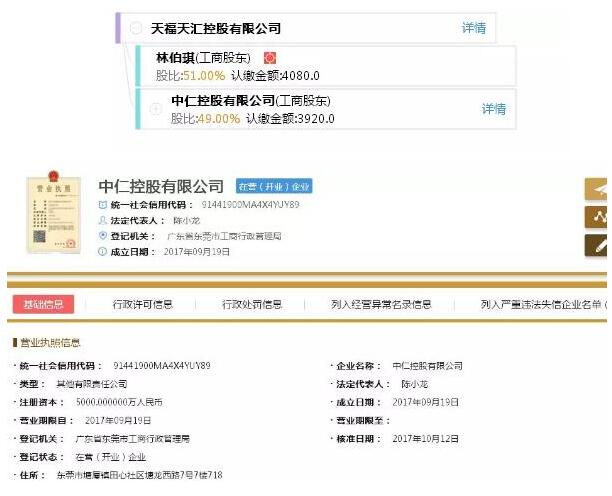The width and height of the screenshot is (612, 496).
Task: Open 详情 for 天福天汇控股有限公司
Action: 474,29
